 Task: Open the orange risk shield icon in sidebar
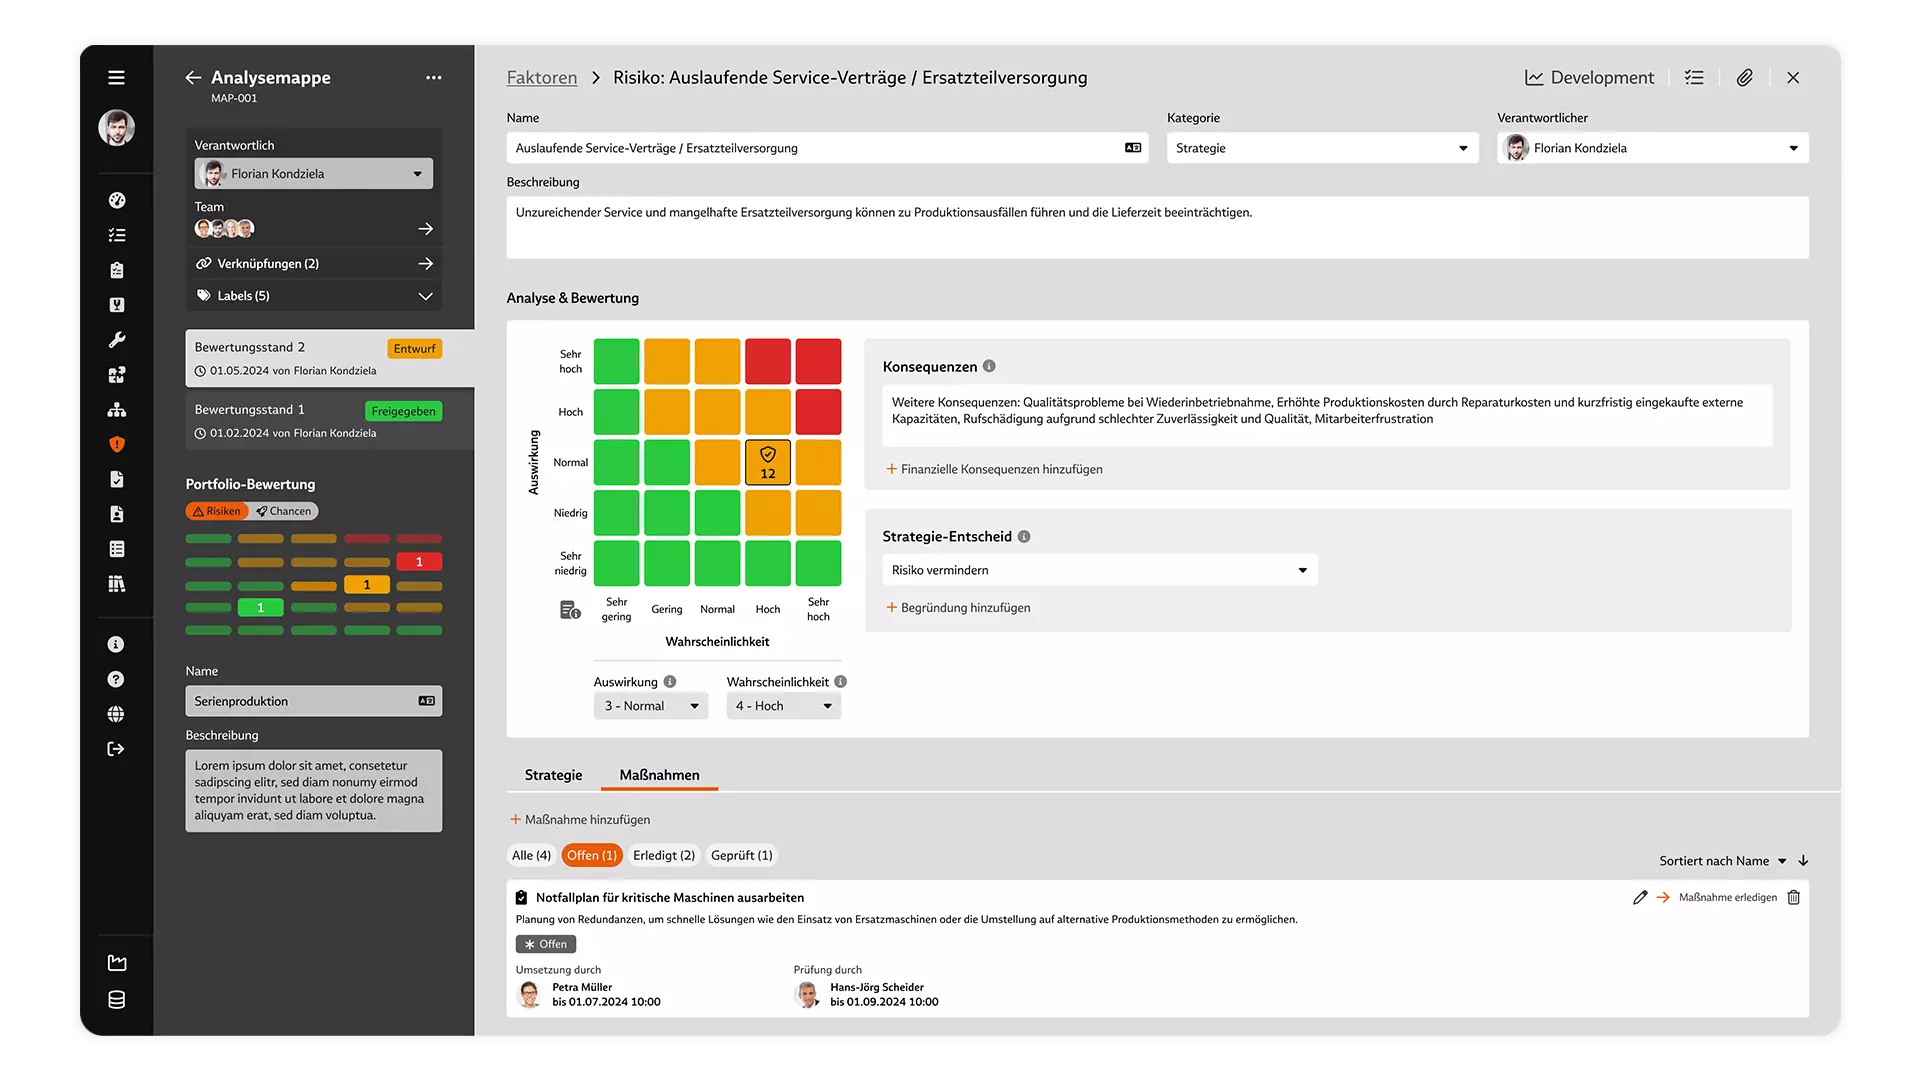[x=116, y=444]
